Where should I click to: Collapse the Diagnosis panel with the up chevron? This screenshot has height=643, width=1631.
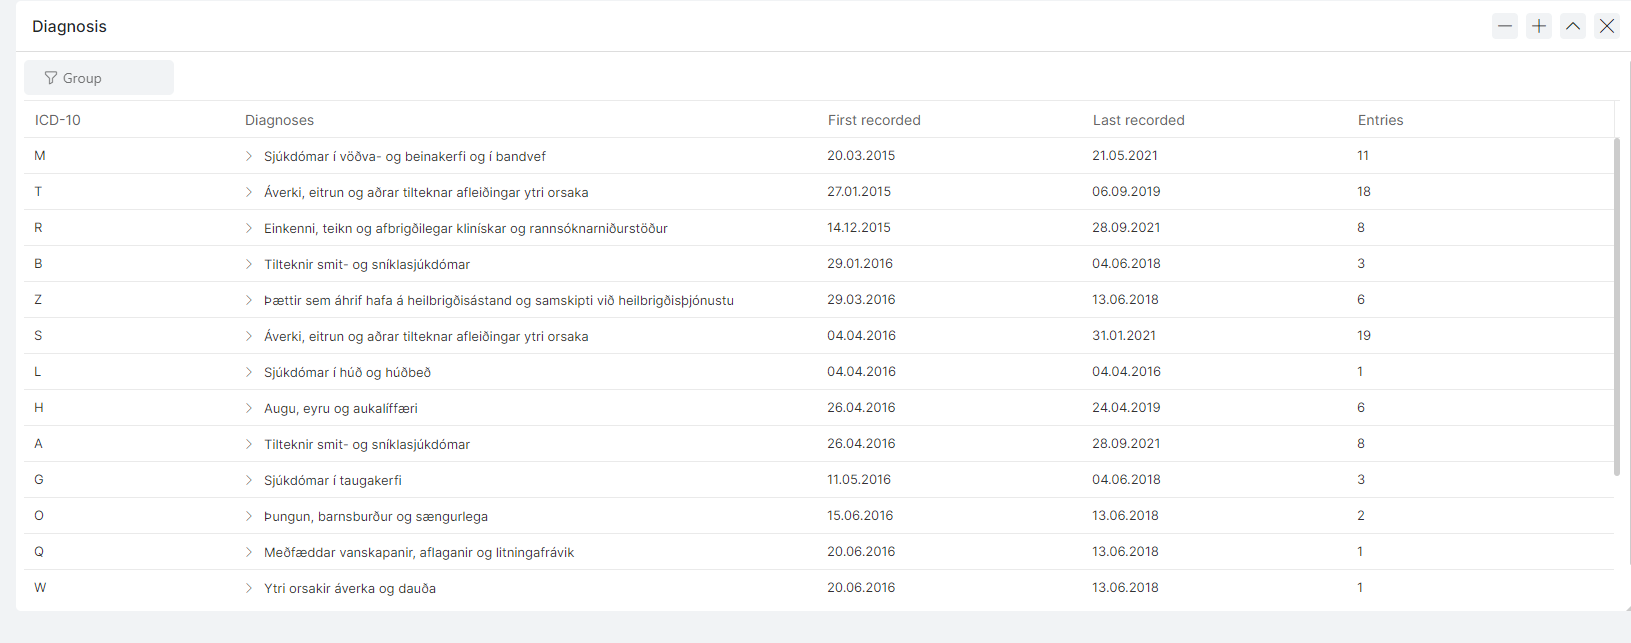click(1572, 26)
